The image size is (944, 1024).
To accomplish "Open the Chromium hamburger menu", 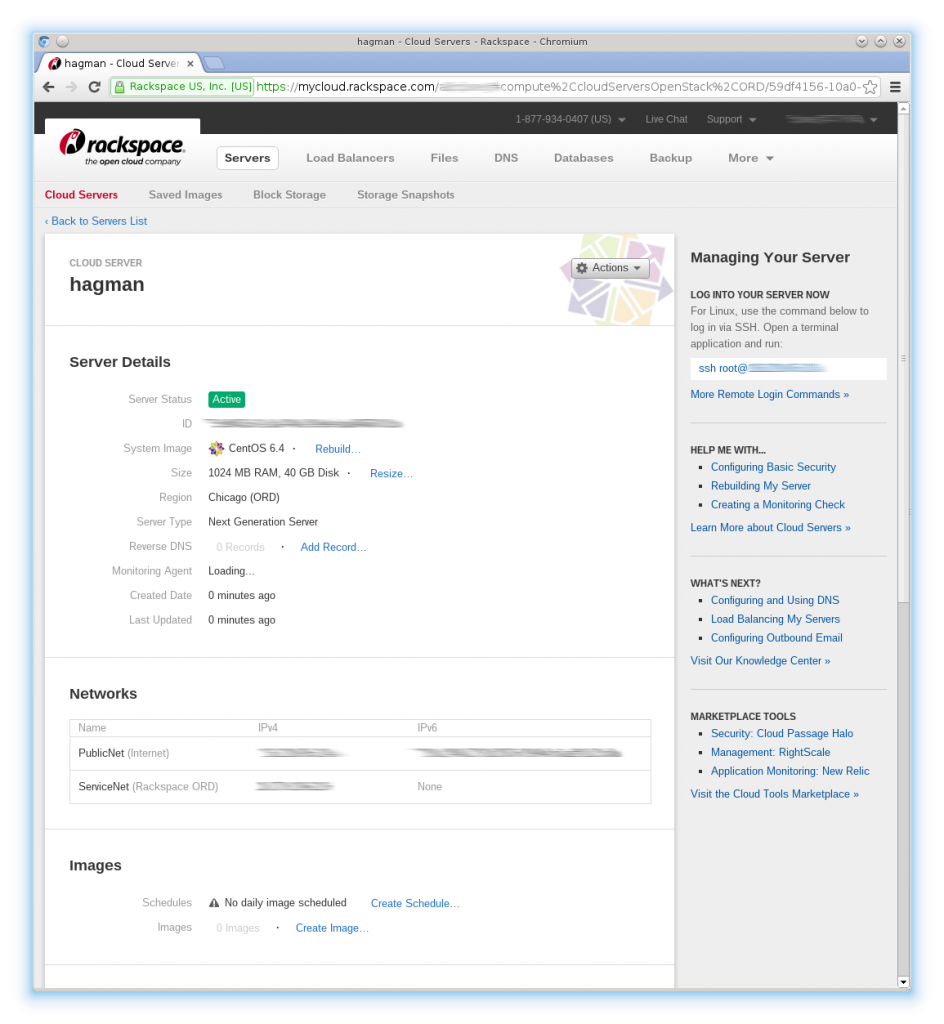I will point(895,87).
